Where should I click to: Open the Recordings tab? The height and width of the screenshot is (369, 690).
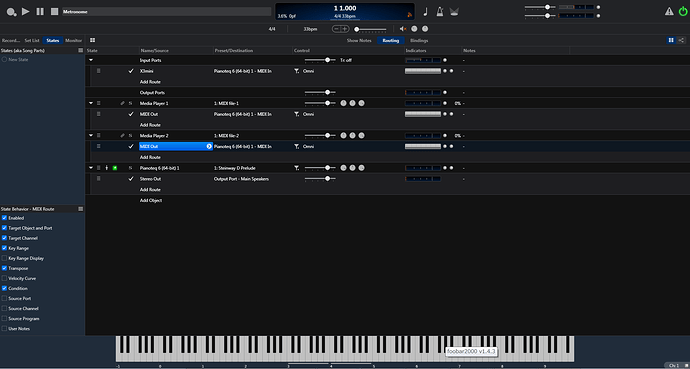[11, 40]
